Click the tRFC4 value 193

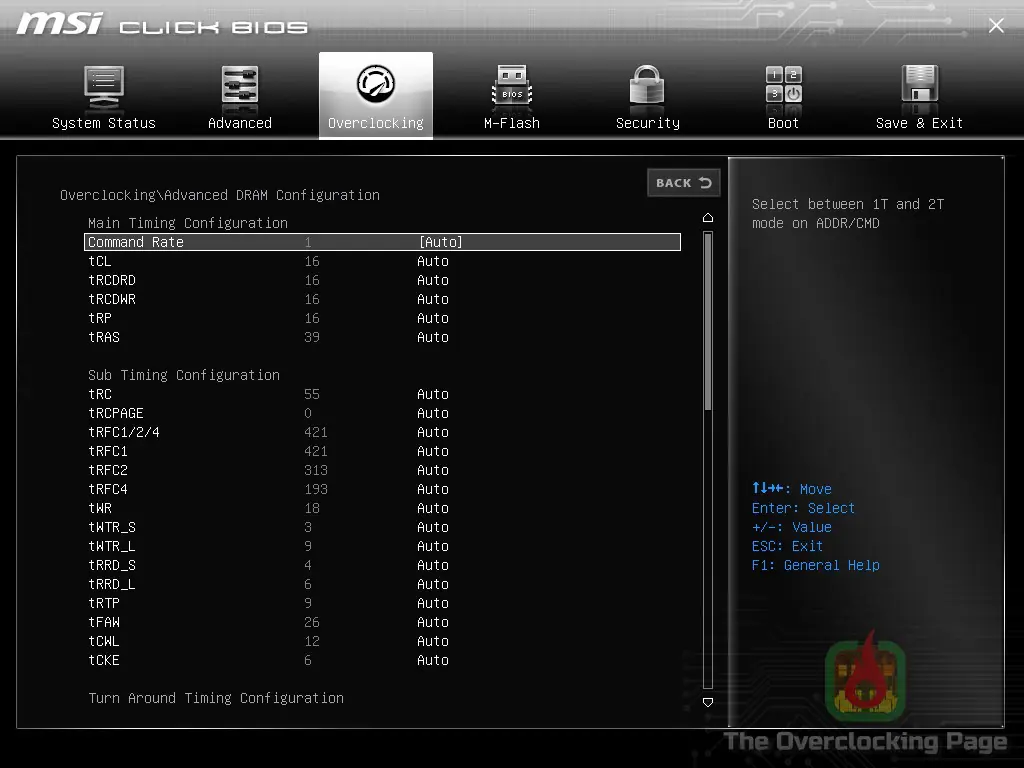(x=316, y=489)
